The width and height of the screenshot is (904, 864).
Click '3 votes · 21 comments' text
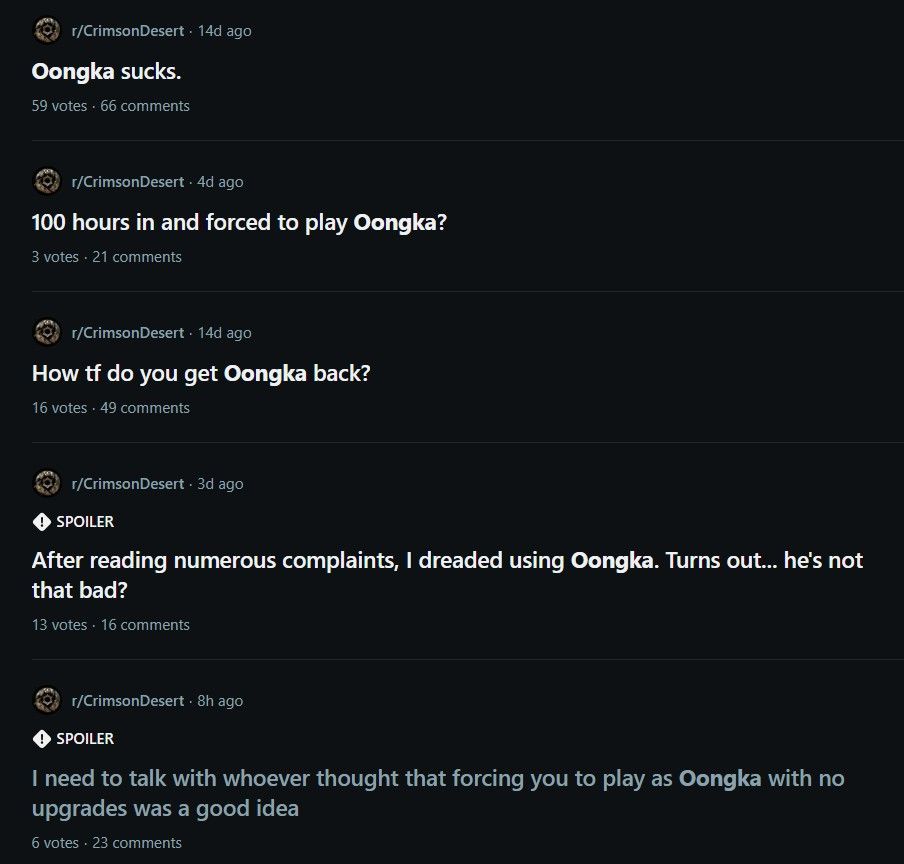coord(106,257)
